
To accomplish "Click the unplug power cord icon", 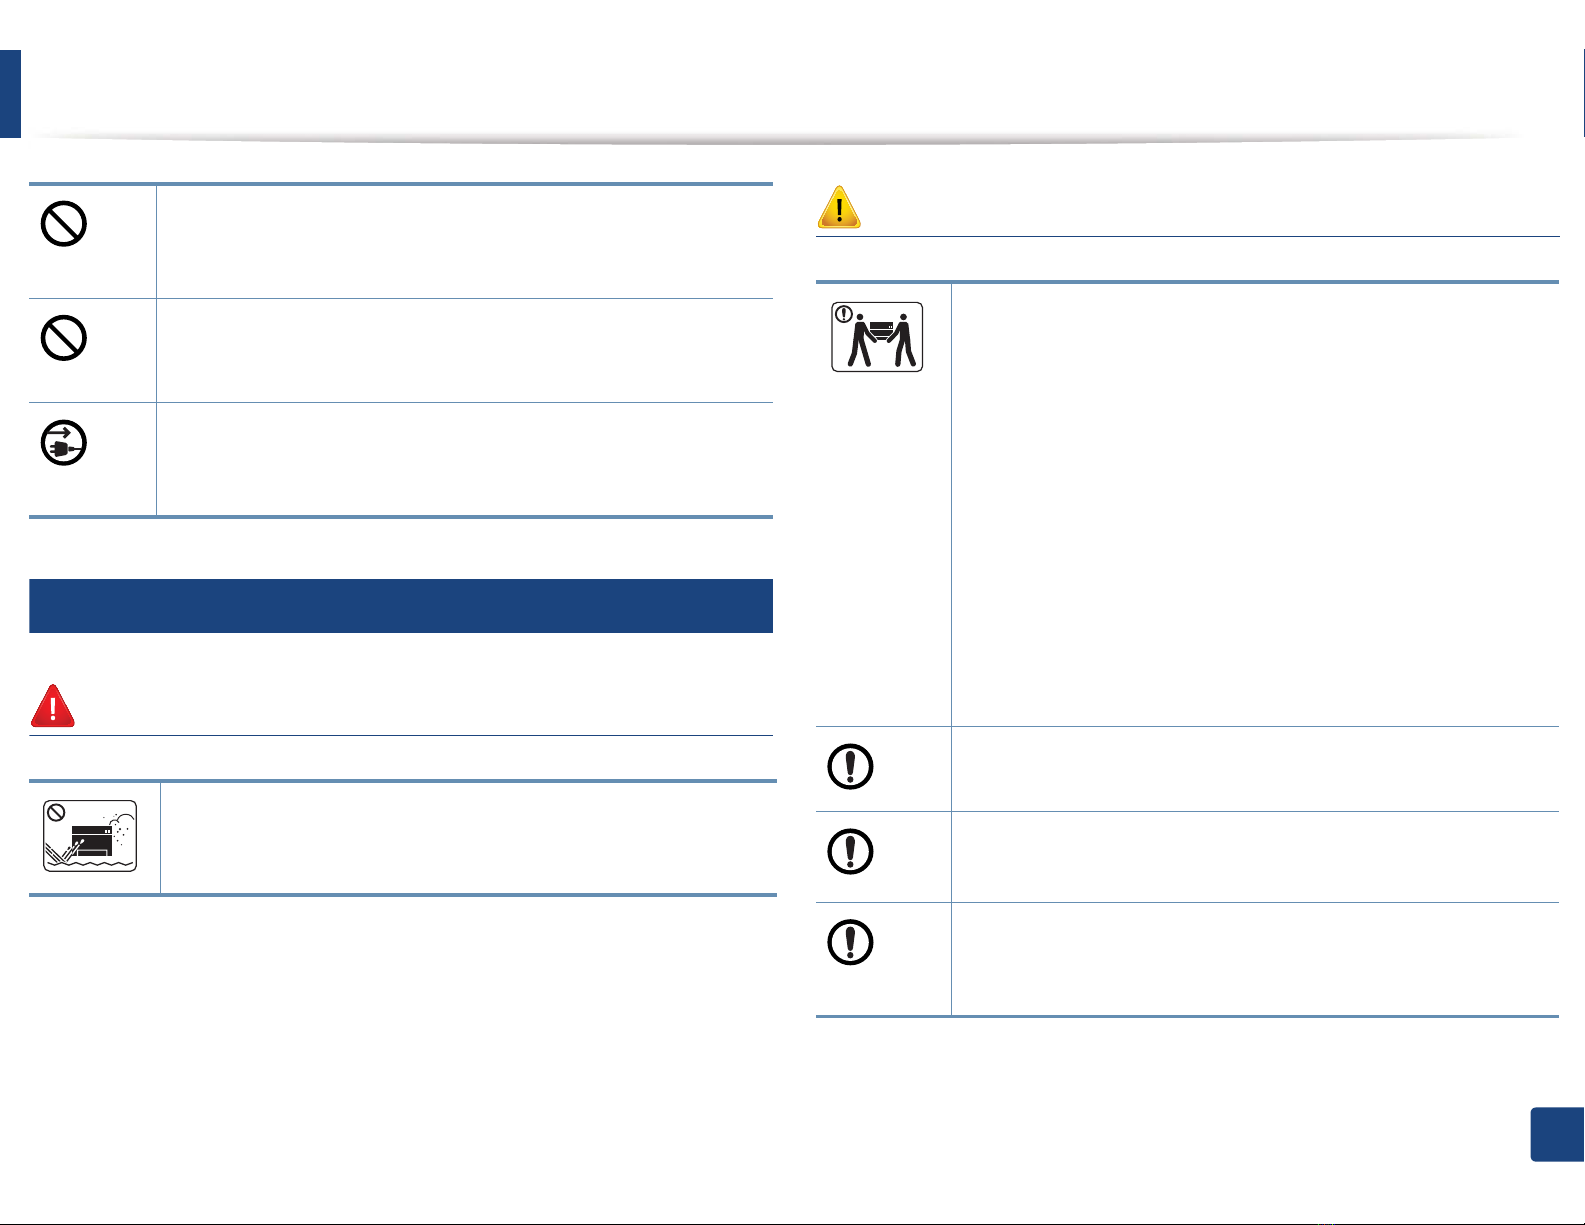I will point(63,443).
